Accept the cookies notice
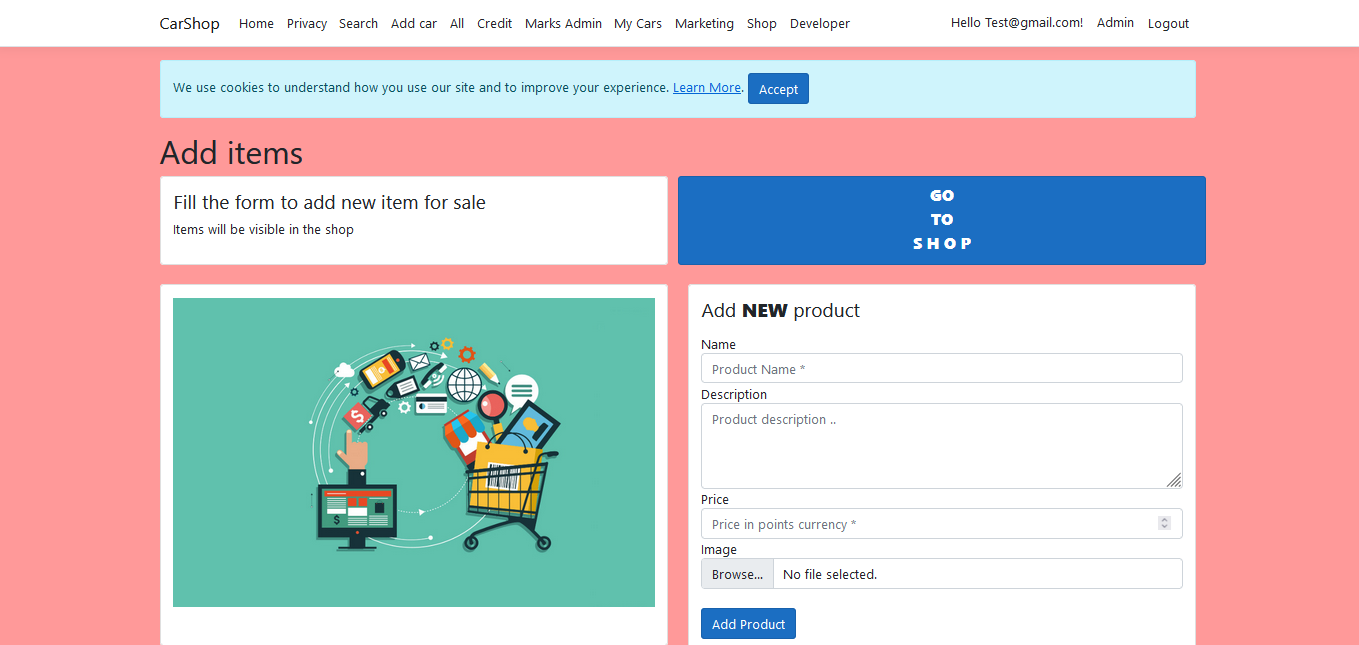 tap(778, 88)
